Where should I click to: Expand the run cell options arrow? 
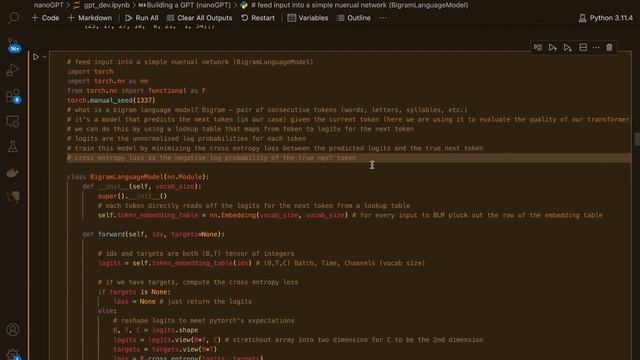click(44, 57)
